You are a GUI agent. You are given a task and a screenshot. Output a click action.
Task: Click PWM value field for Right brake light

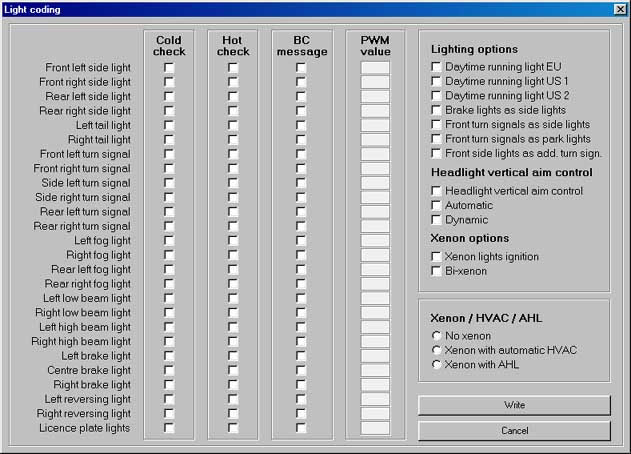[375, 385]
